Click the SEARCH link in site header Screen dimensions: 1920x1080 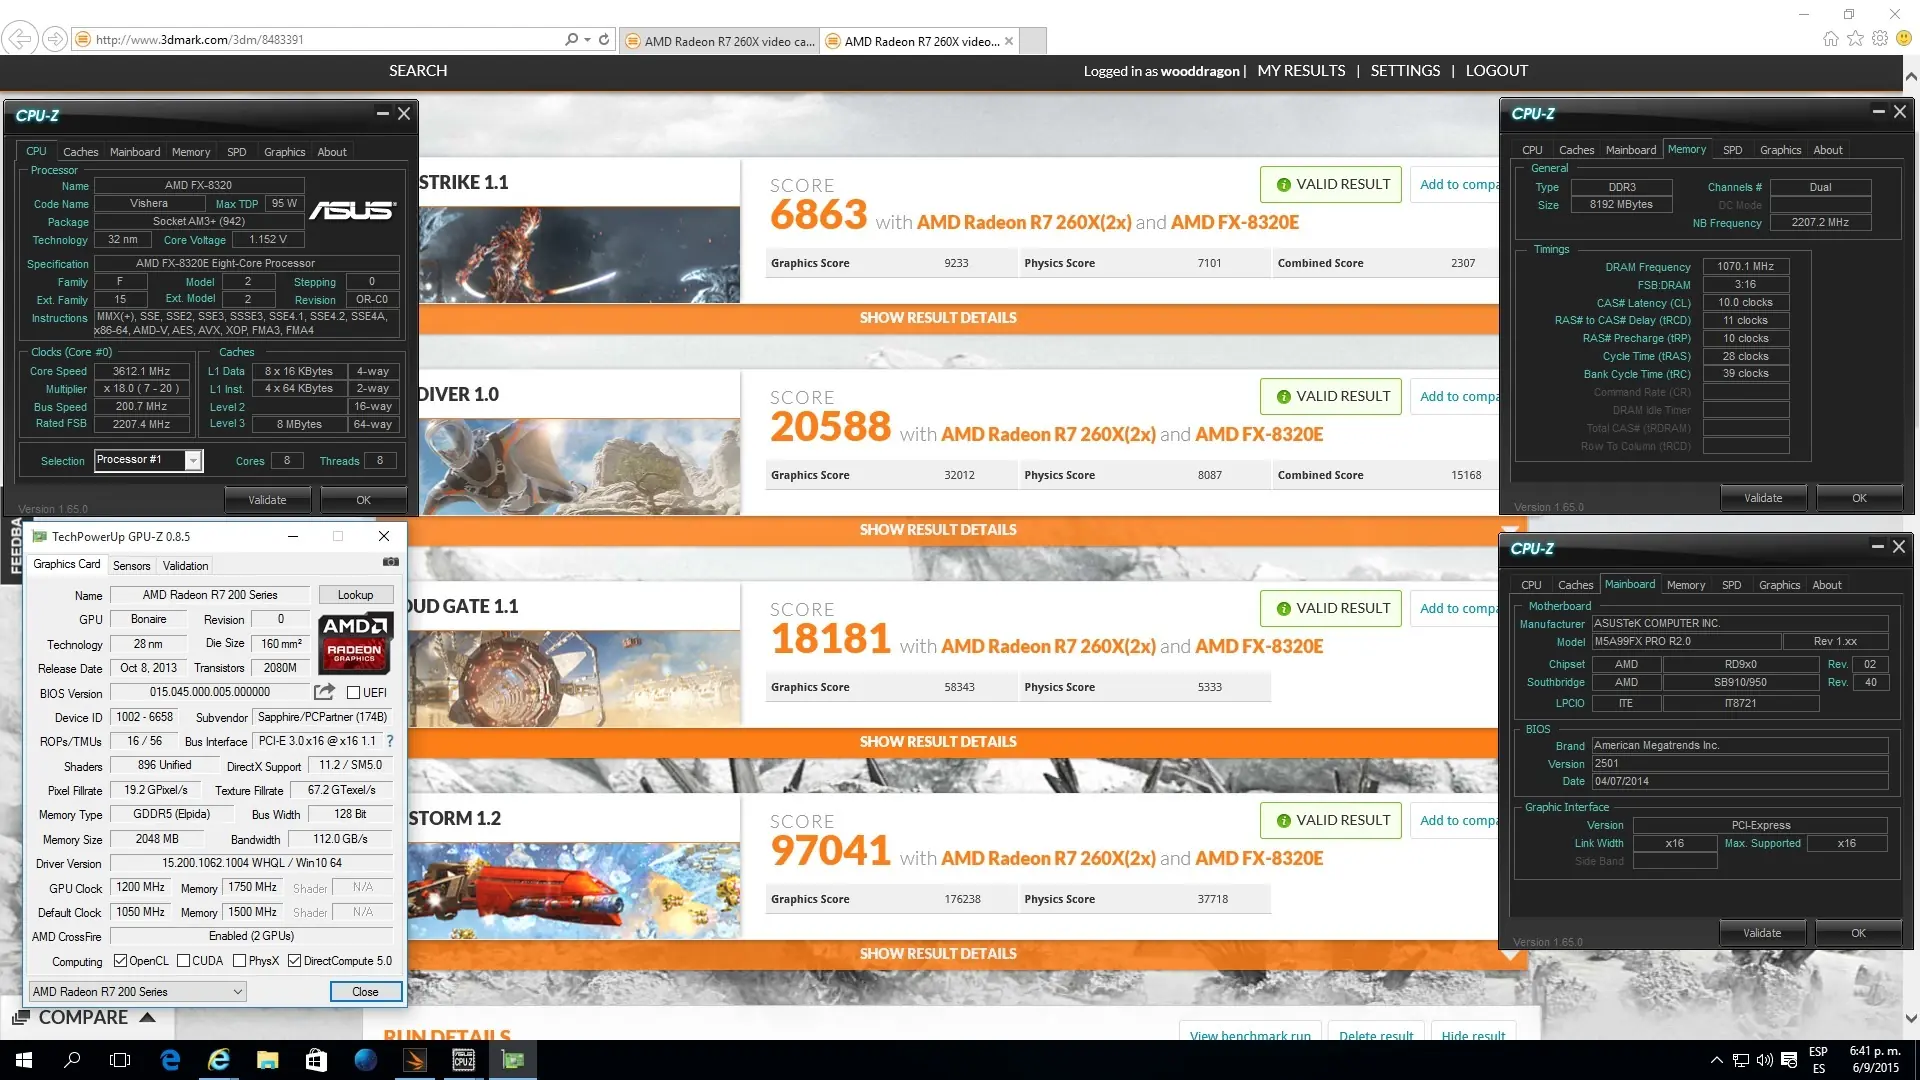pyautogui.click(x=418, y=71)
